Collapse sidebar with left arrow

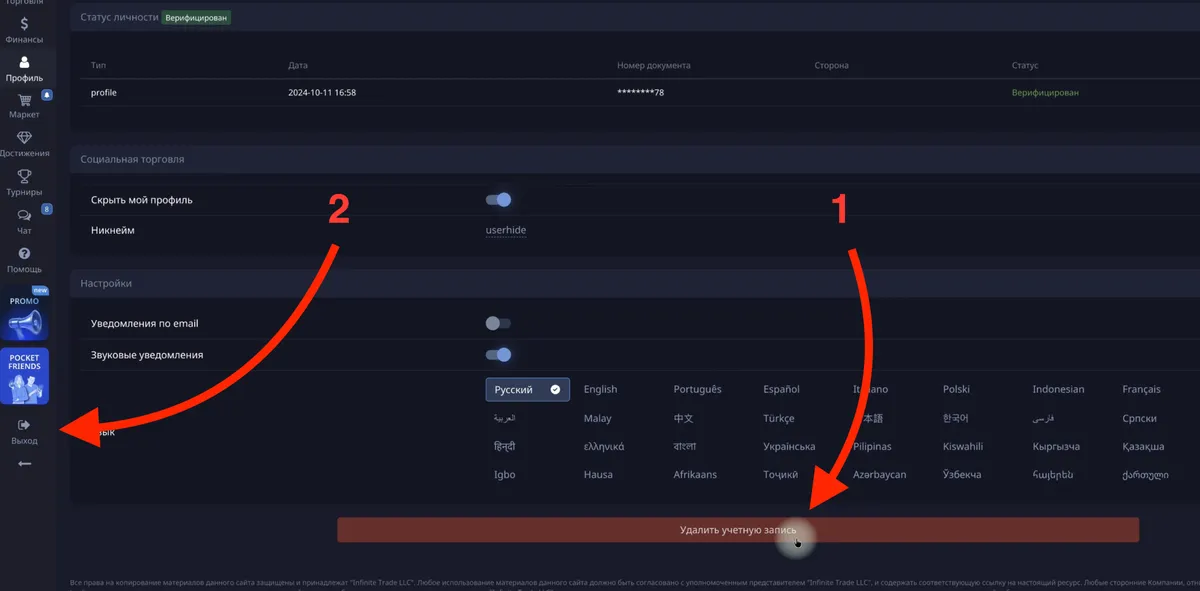point(24,464)
